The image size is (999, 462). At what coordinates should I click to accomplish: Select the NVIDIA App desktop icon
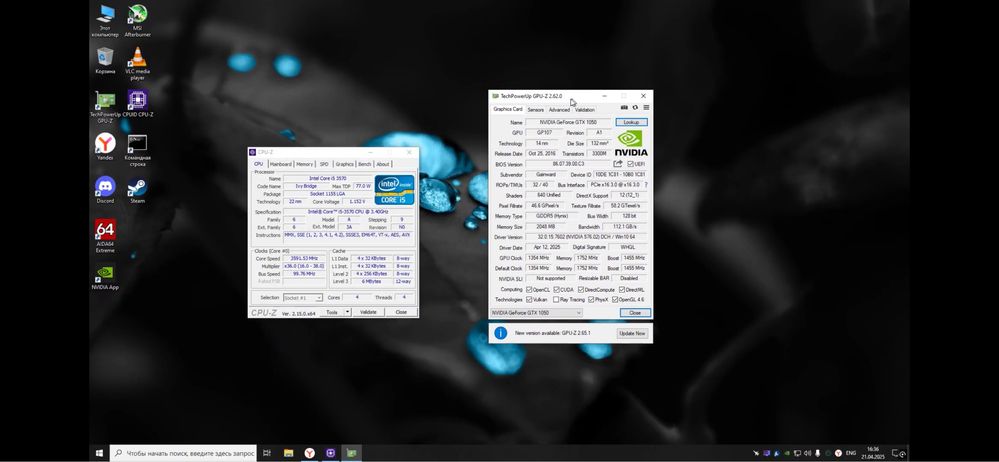click(105, 277)
